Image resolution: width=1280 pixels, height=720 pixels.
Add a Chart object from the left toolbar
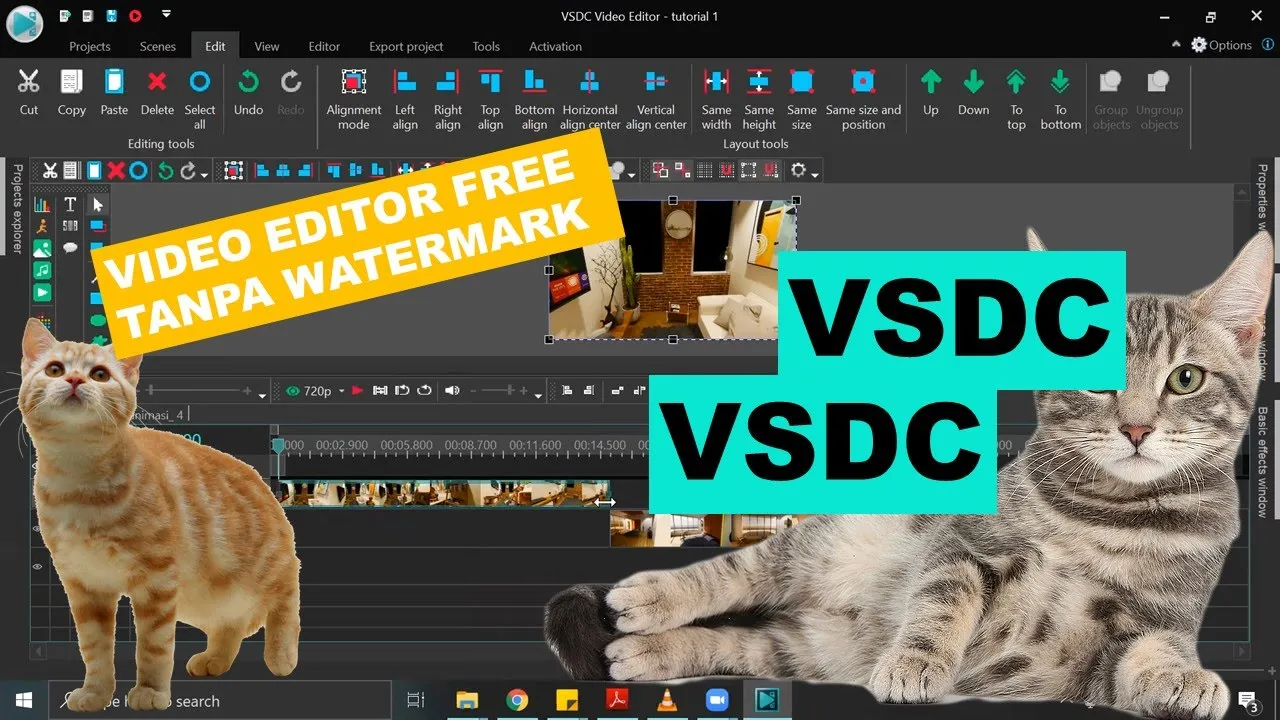point(42,204)
